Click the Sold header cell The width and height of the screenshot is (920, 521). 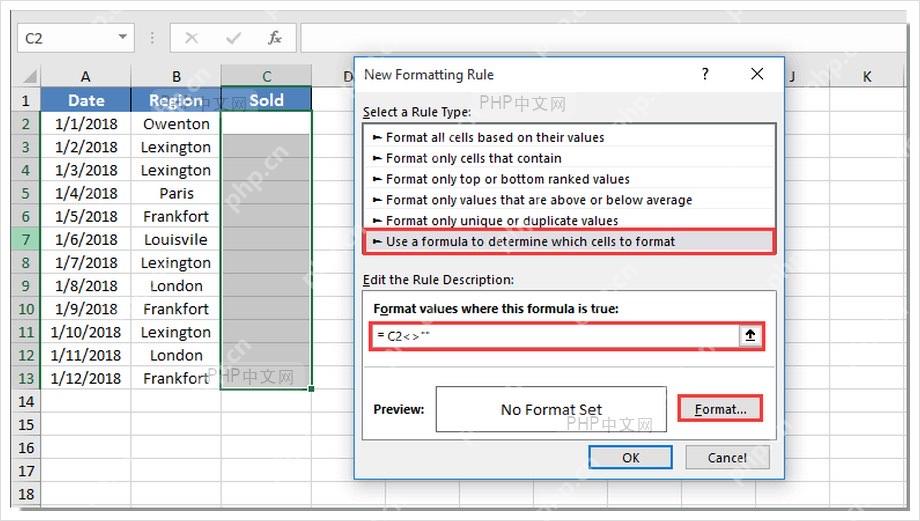(x=266, y=100)
